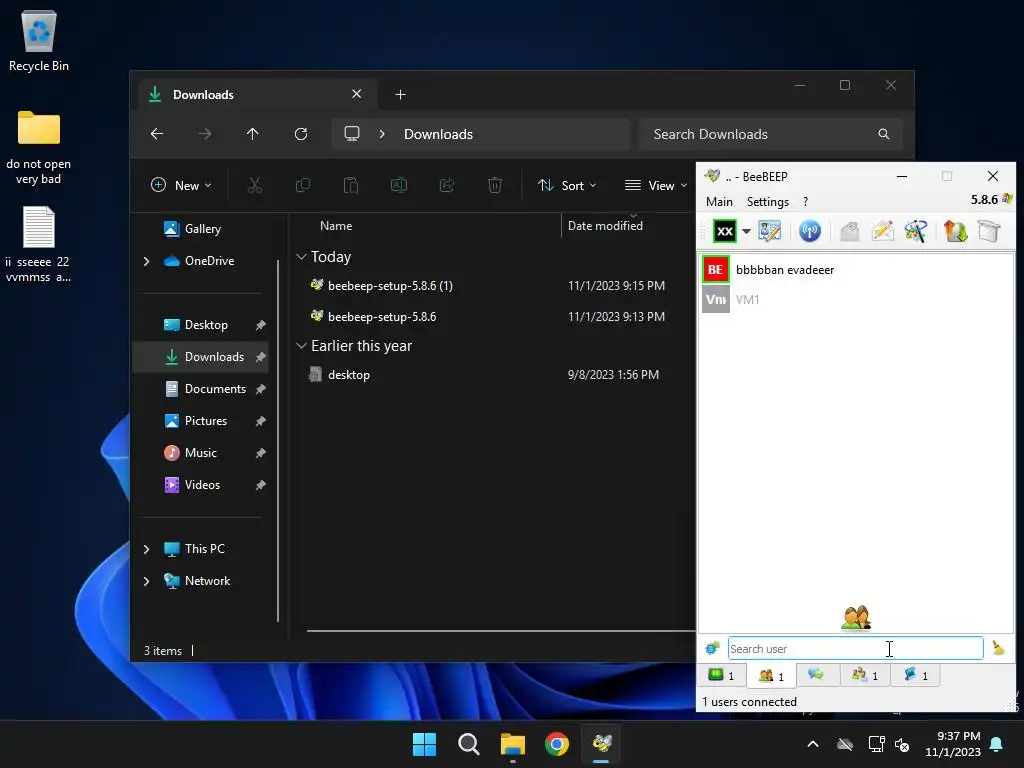Click the Downloads breadcrumb in the address bar

pyautogui.click(x=438, y=134)
